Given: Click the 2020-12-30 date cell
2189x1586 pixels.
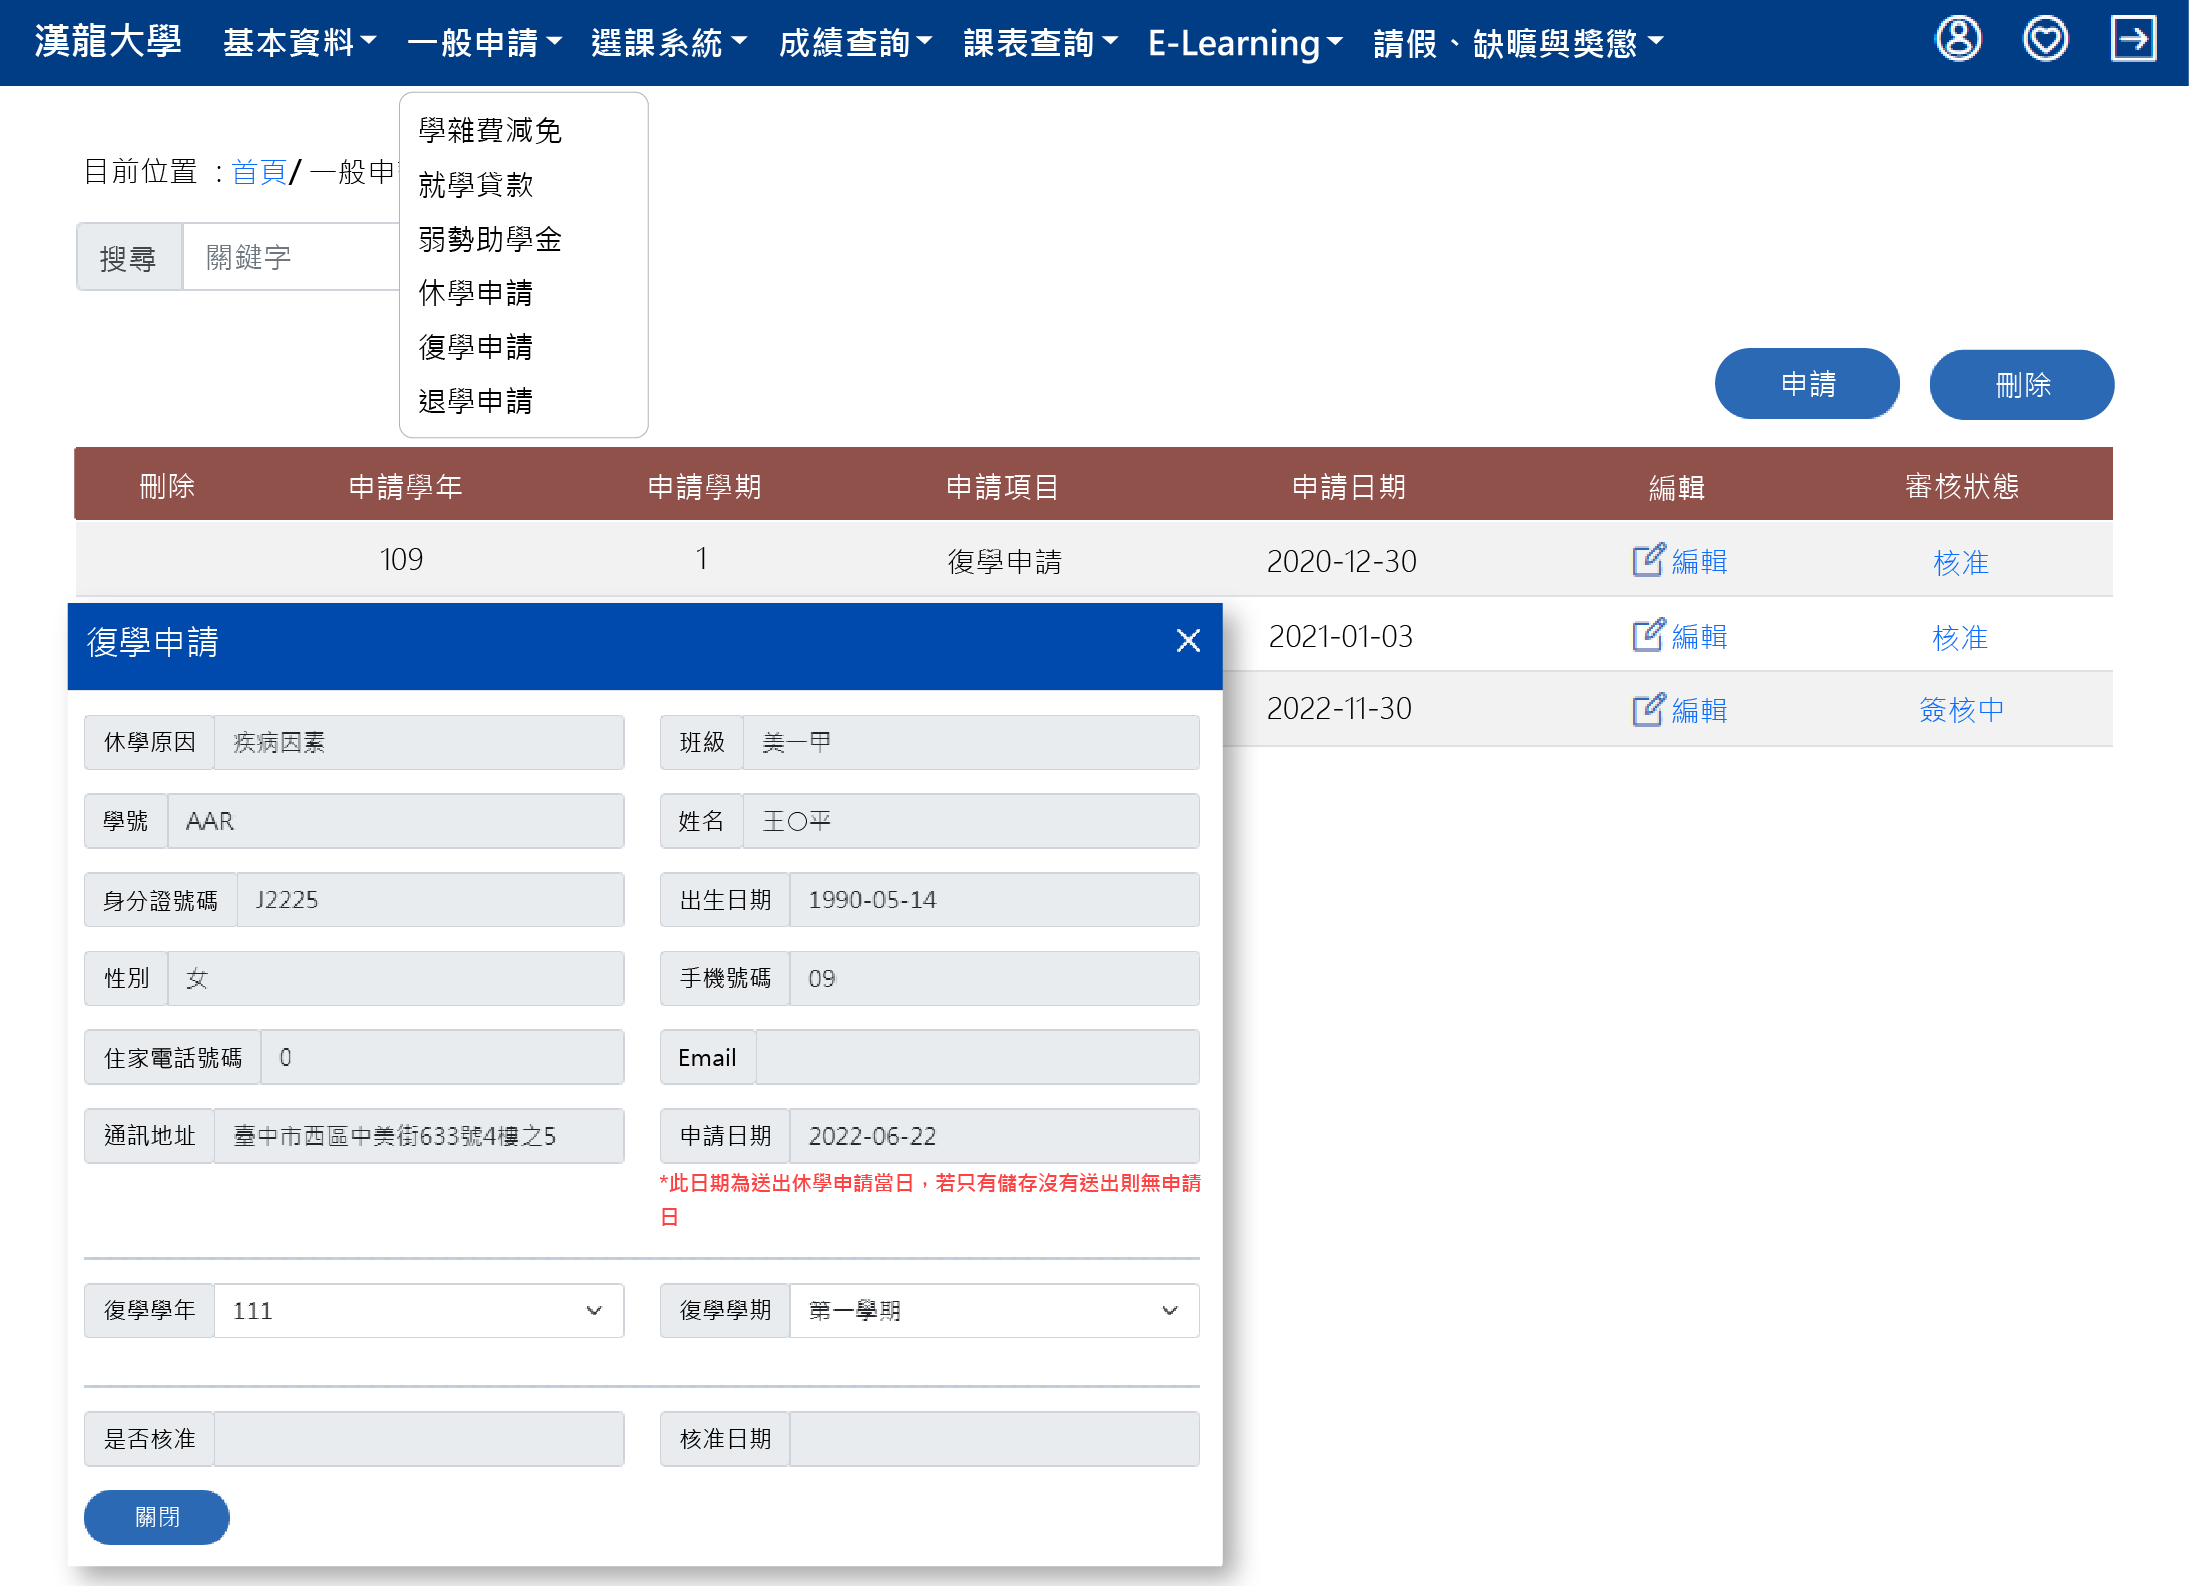Looking at the screenshot, I should point(1341,561).
